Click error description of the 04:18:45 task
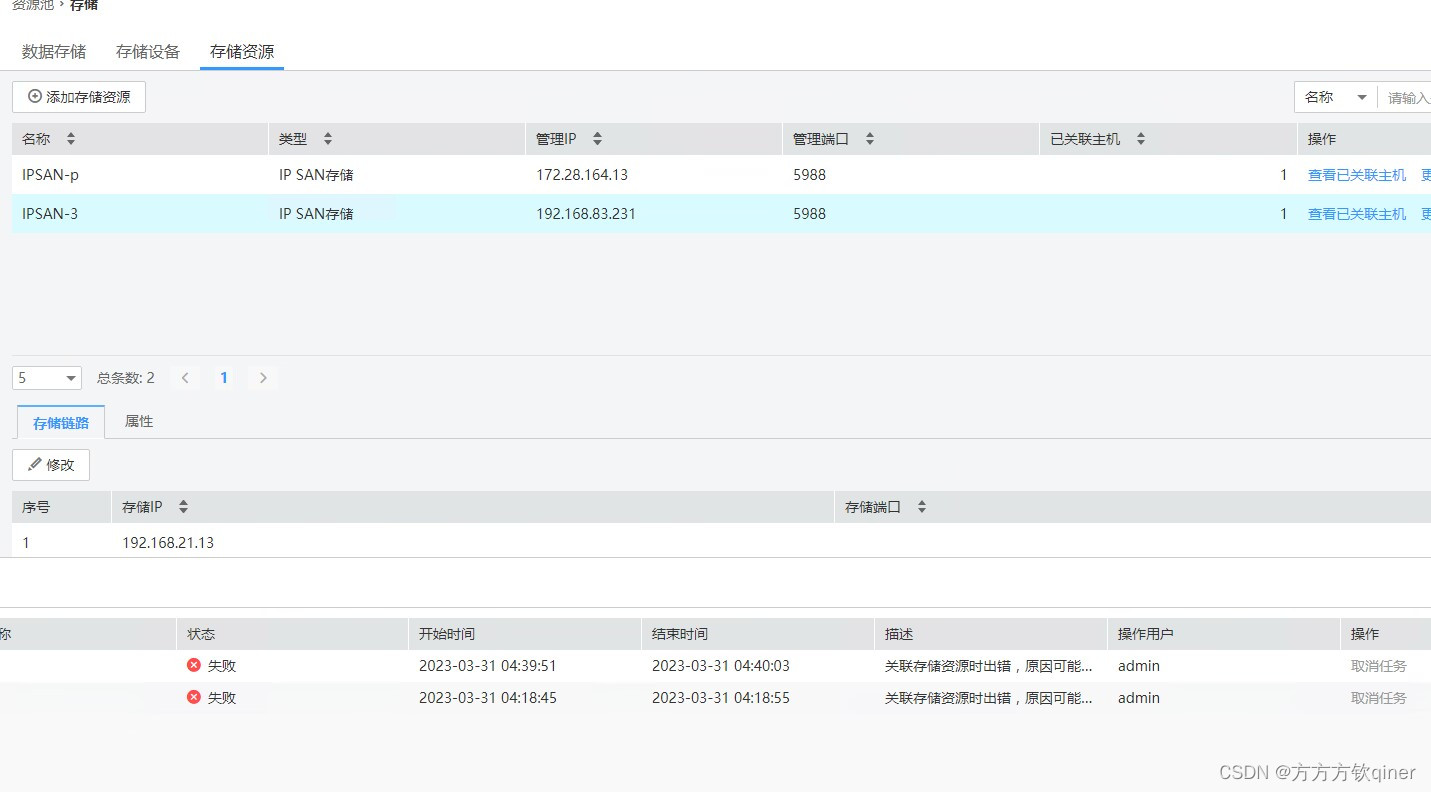Image resolution: width=1431 pixels, height=792 pixels. pos(989,698)
